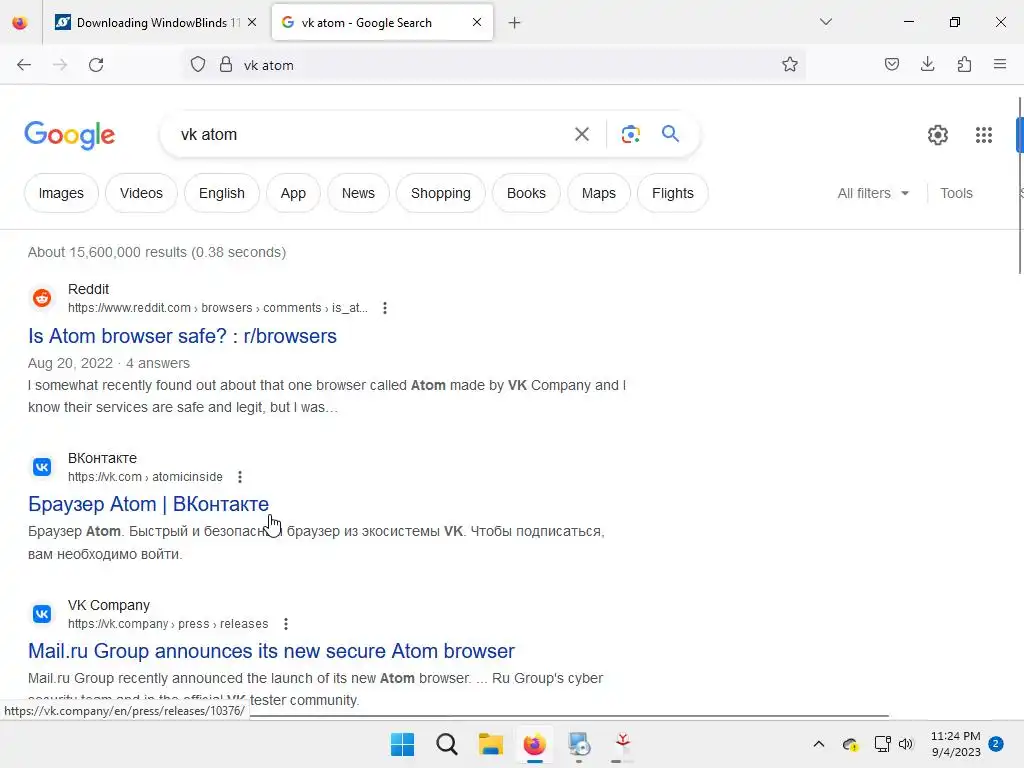Viewport: 1024px width, 768px height.
Task: Click the Reddit favicon
Action: pyautogui.click(x=42, y=298)
